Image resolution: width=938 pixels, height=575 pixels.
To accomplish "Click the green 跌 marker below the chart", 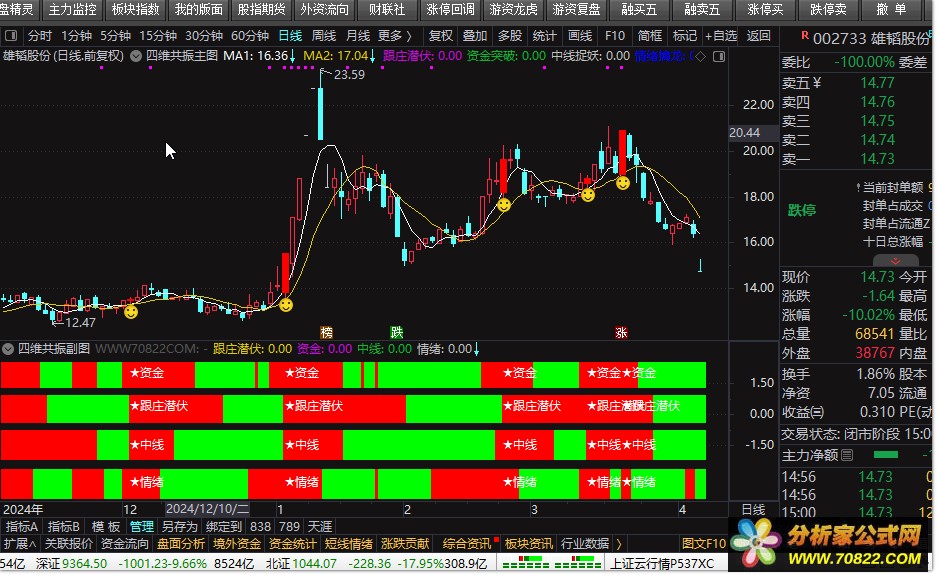I will coord(397,333).
